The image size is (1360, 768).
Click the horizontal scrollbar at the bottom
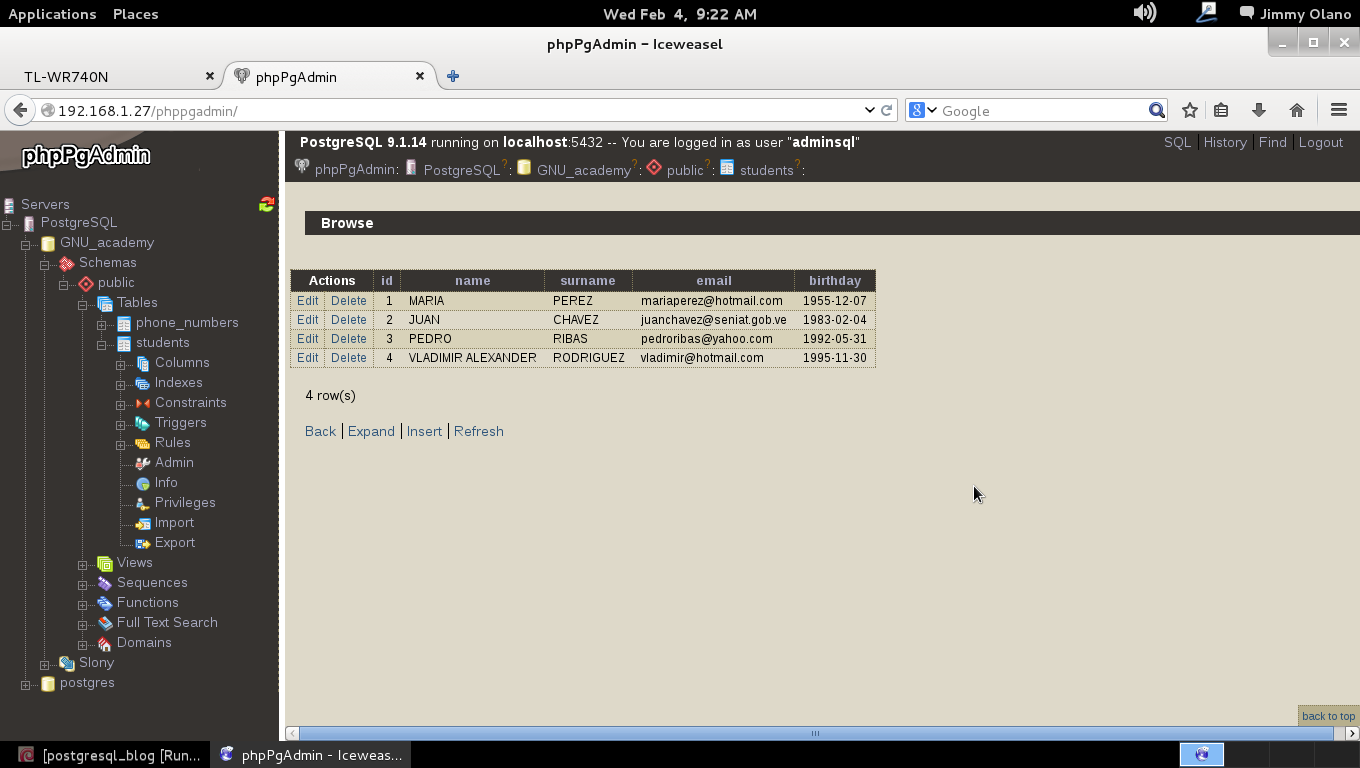[815, 733]
